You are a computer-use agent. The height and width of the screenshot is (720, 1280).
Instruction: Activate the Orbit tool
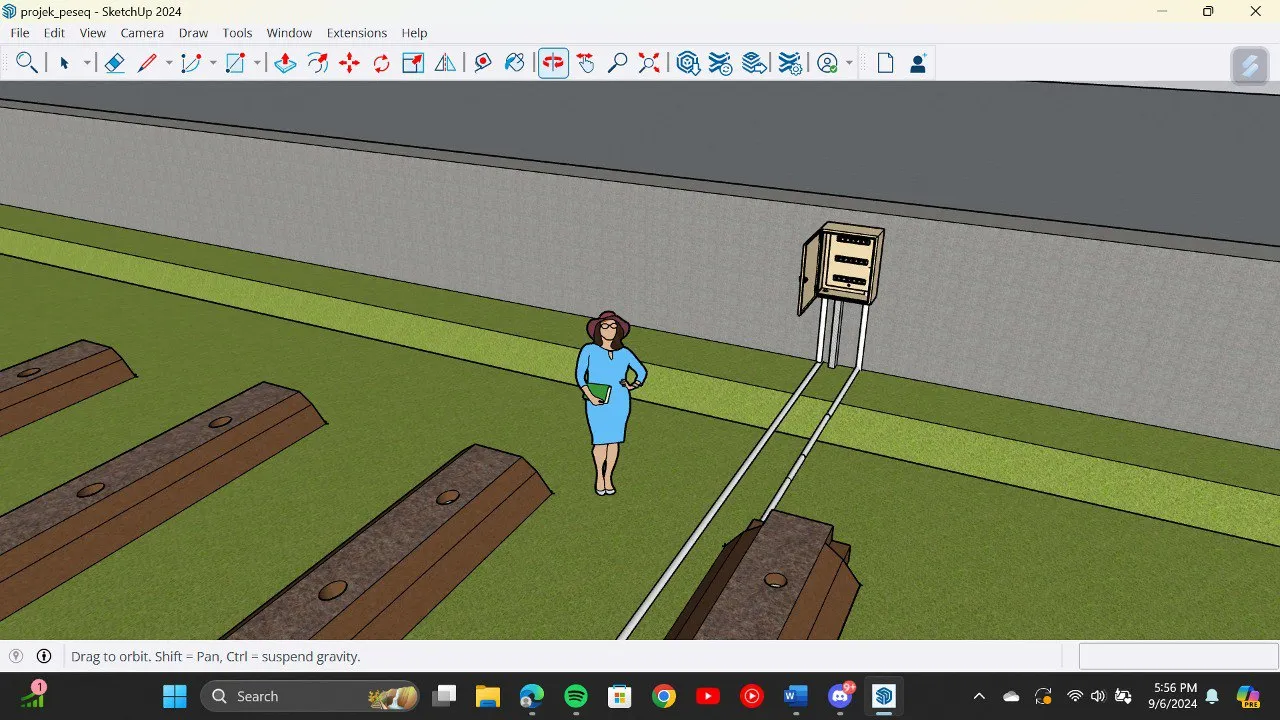[x=553, y=63]
